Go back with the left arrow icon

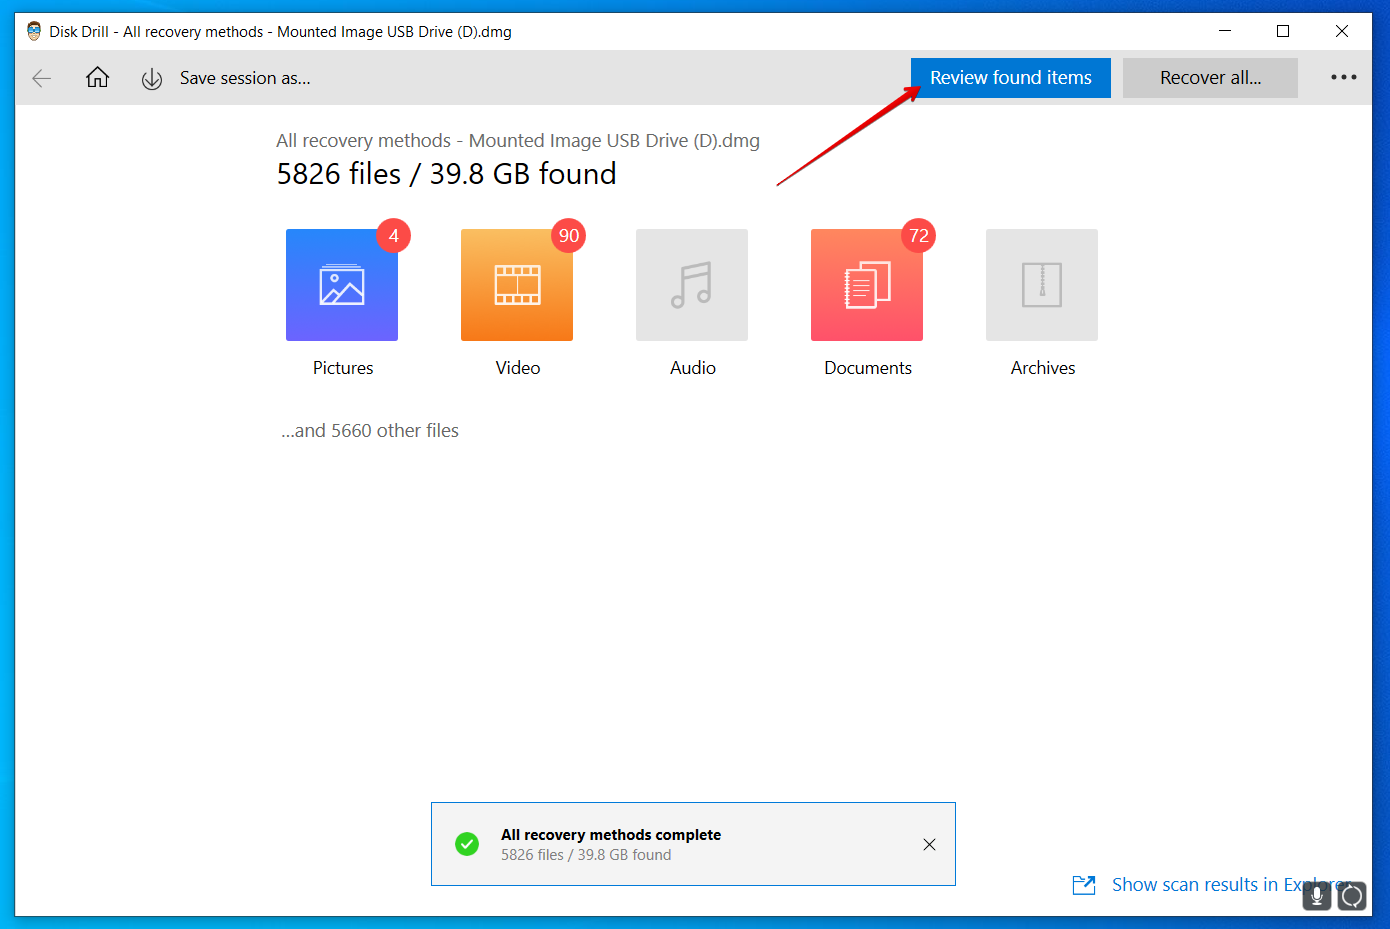click(x=41, y=78)
